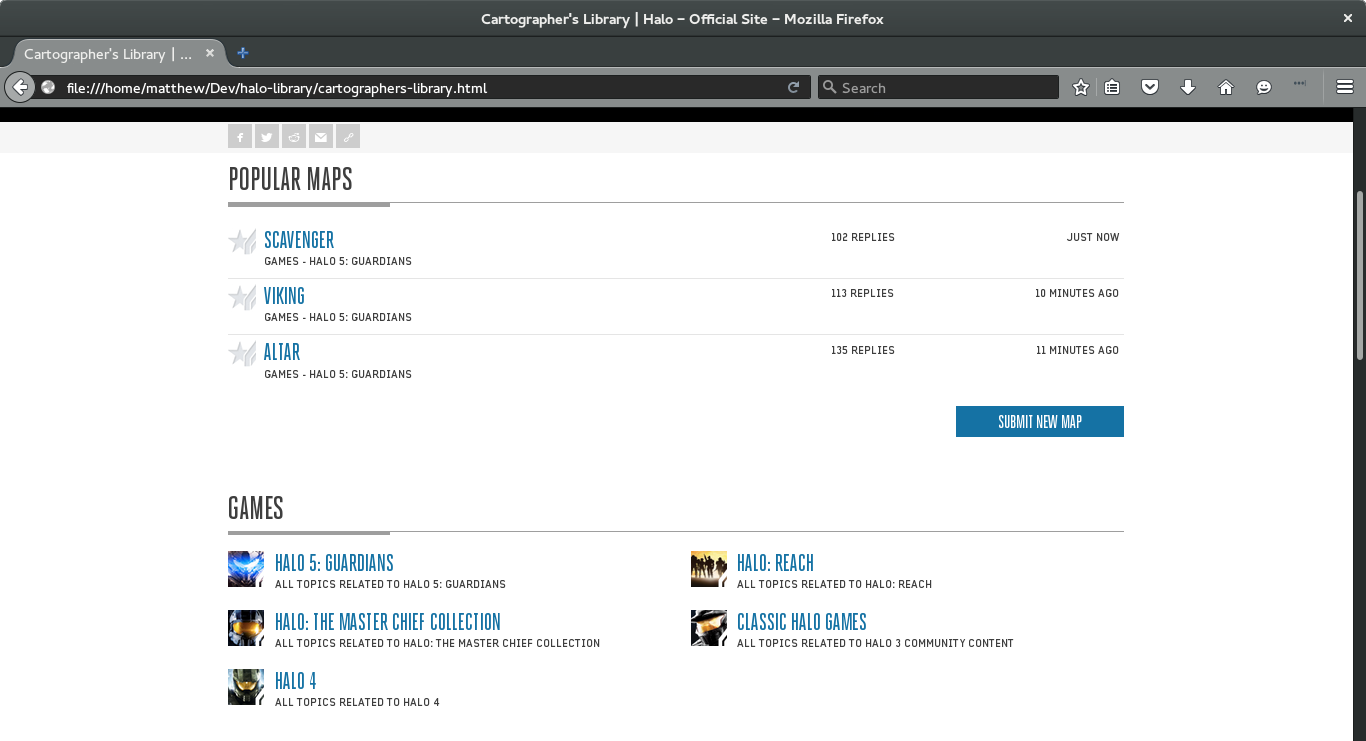
Task: Show bookmarks list icon in toolbar
Action: (x=1112, y=87)
